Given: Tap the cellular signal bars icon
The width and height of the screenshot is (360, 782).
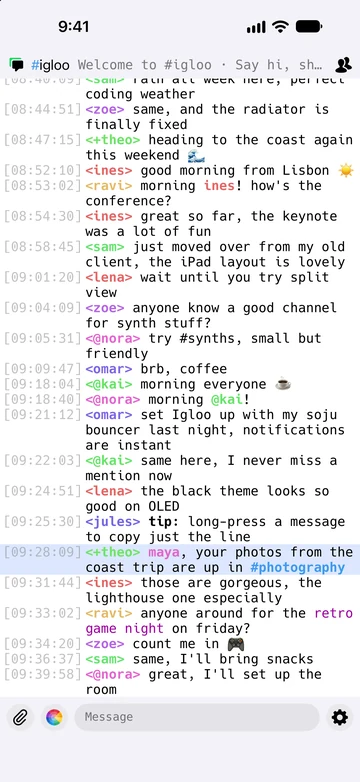Looking at the screenshot, I should pyautogui.click(x=256, y=27).
